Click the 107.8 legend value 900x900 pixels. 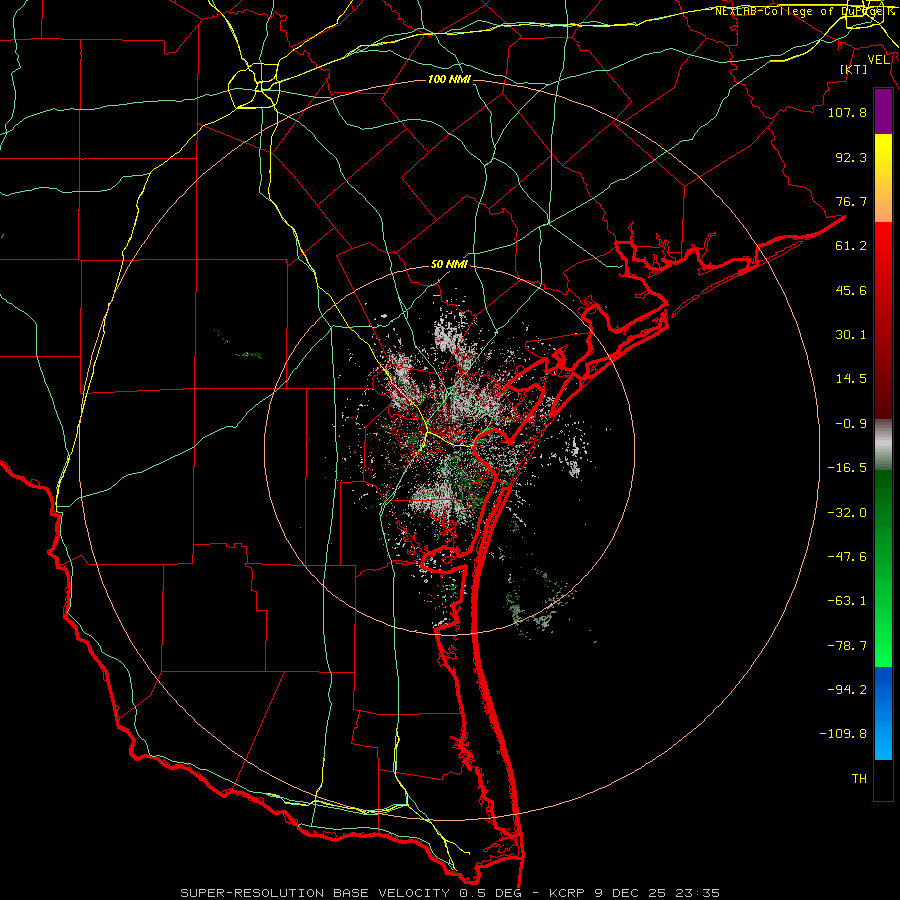pyautogui.click(x=847, y=112)
